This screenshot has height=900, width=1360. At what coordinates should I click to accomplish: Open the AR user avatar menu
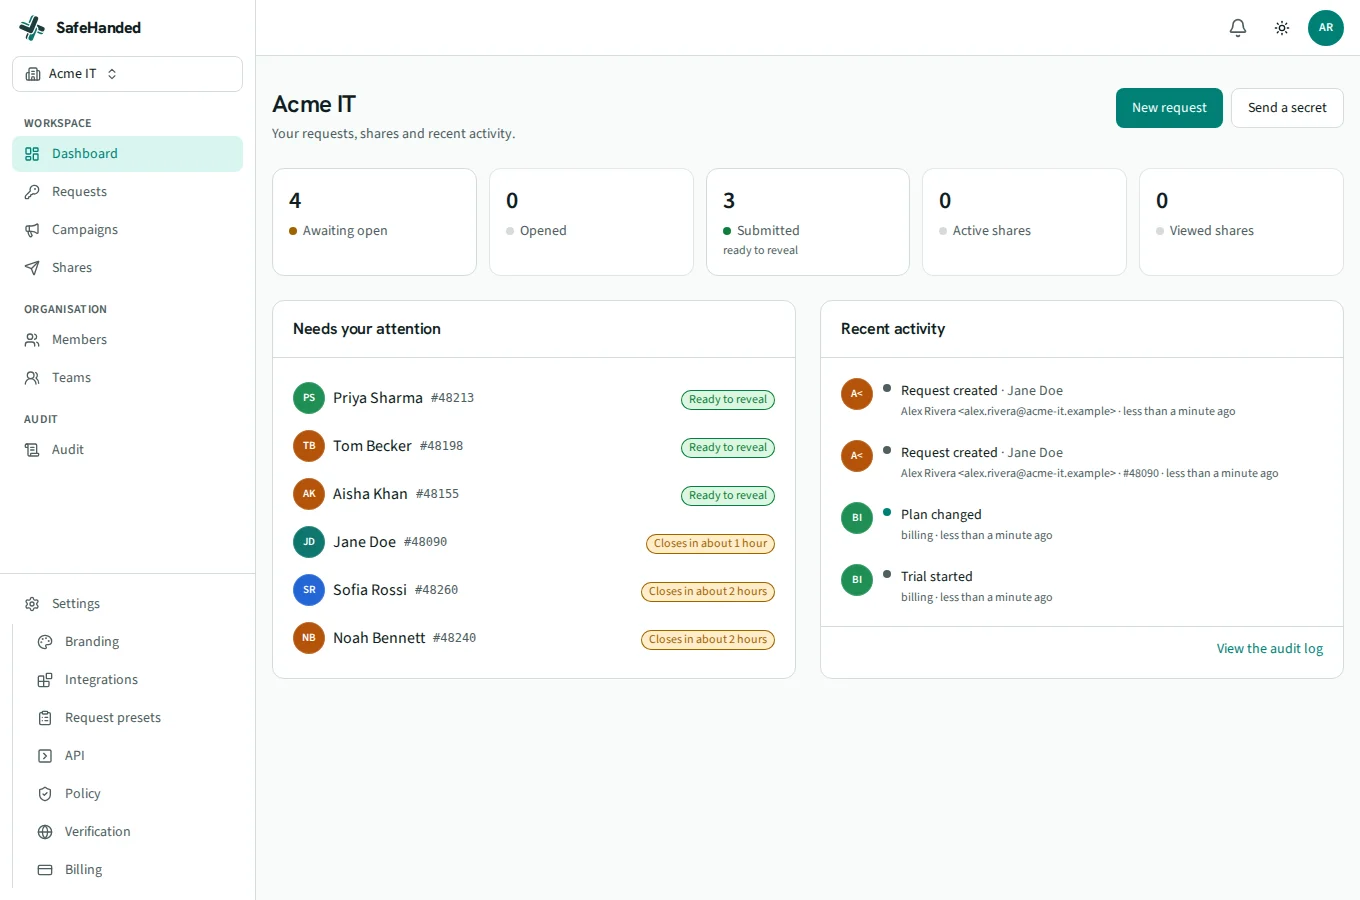click(1326, 28)
